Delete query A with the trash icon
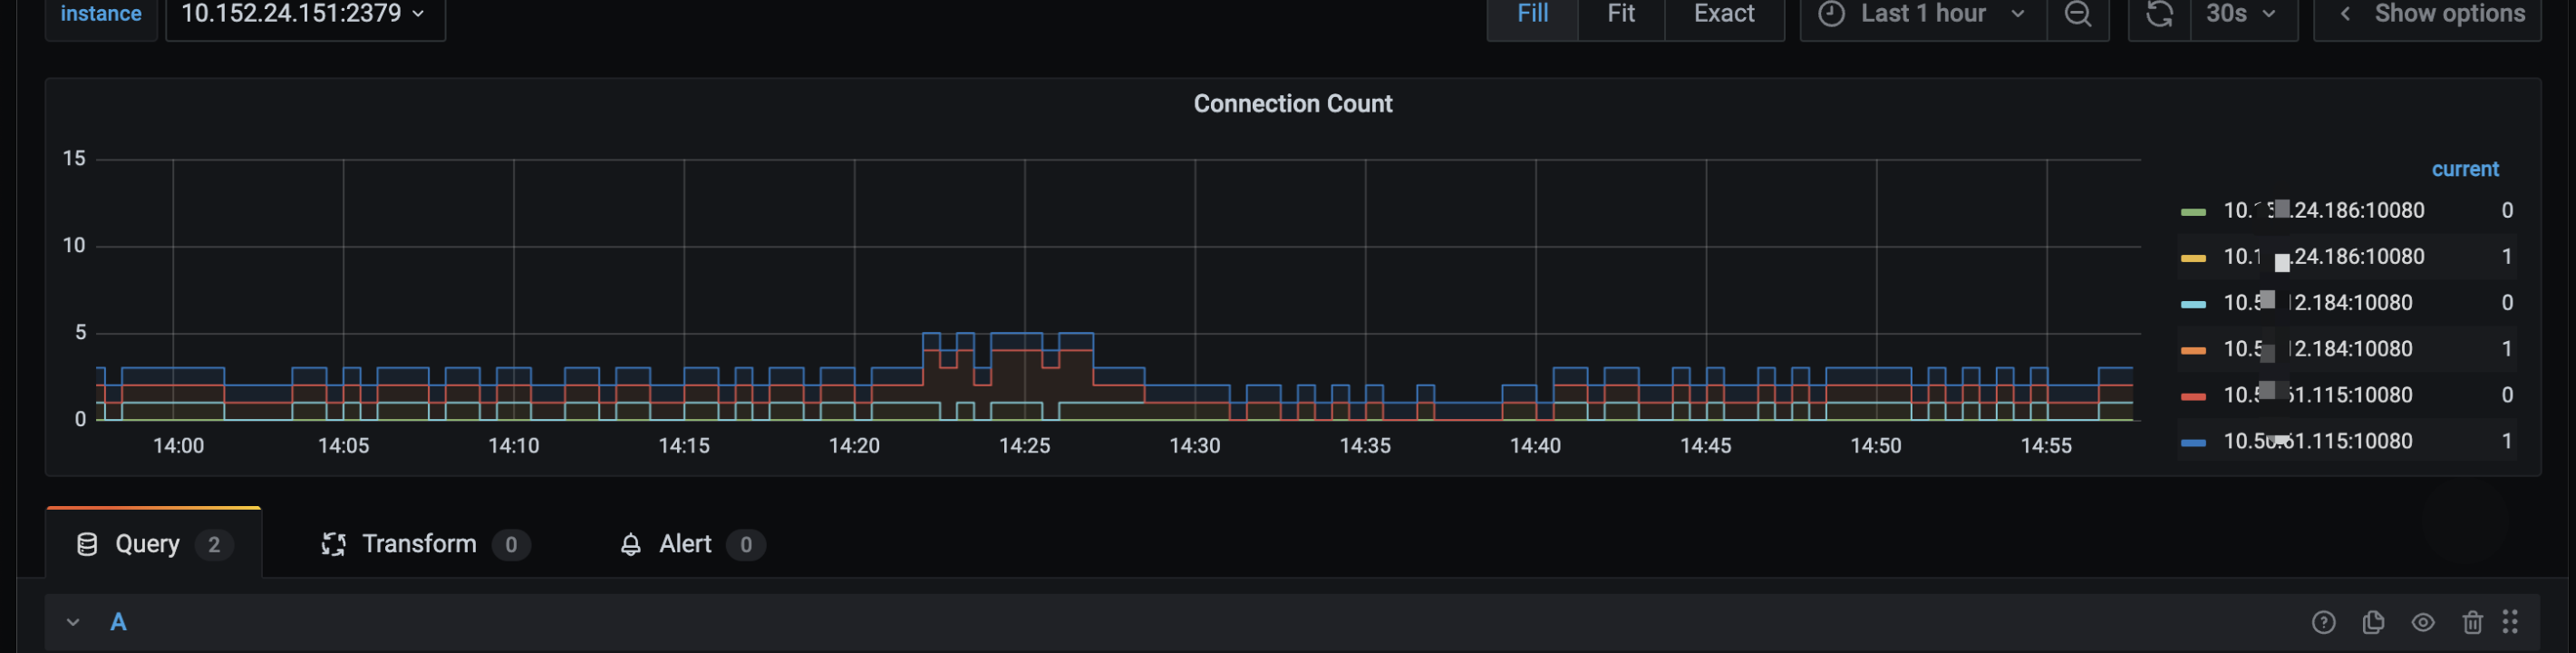This screenshot has width=2576, height=653. coord(2472,622)
